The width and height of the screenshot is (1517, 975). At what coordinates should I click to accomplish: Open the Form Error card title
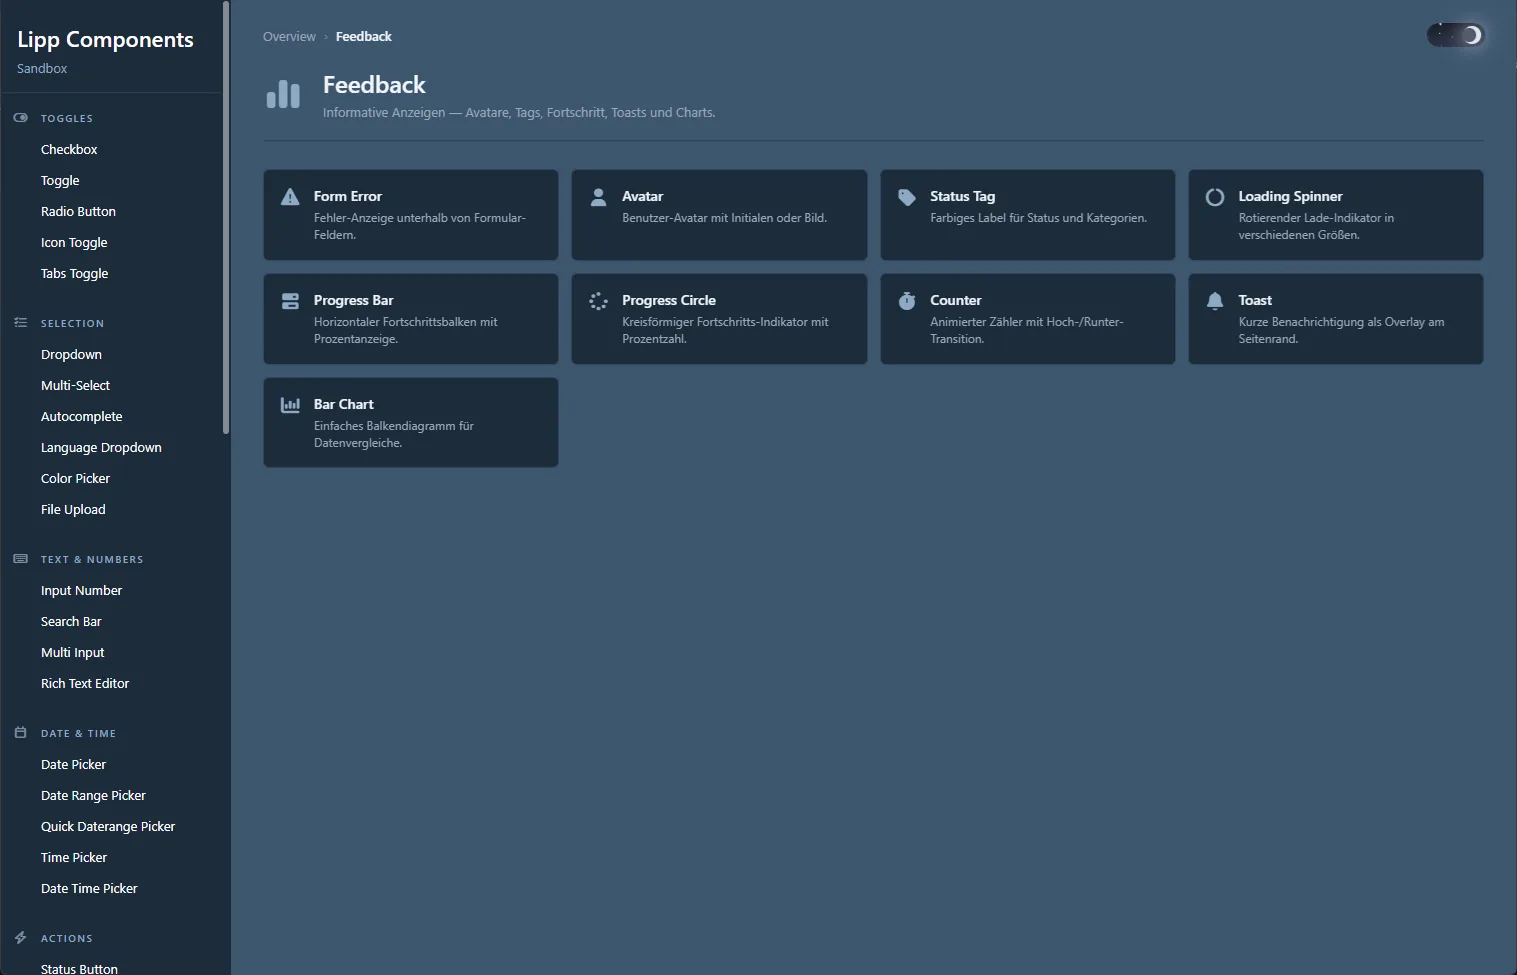coord(348,196)
